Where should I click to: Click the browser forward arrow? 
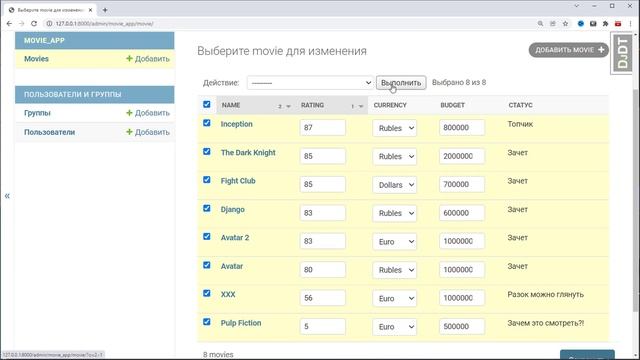tap(21, 24)
